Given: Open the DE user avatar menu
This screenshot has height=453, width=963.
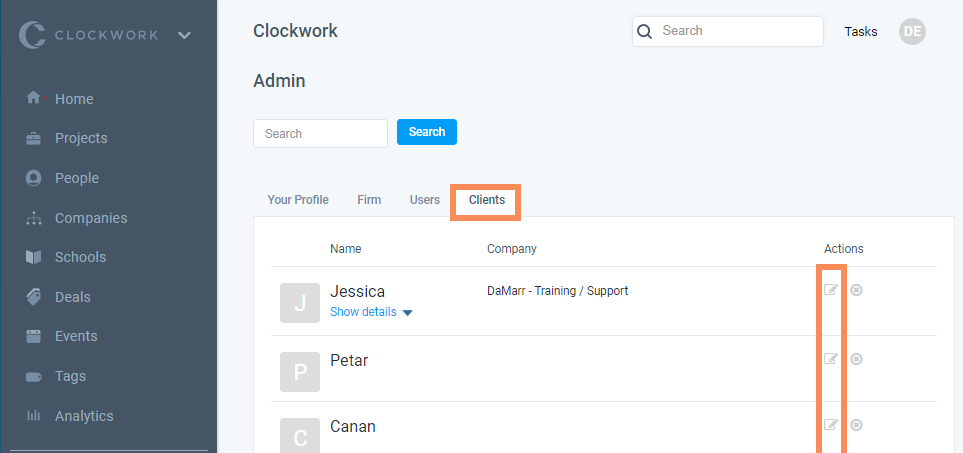Looking at the screenshot, I should pyautogui.click(x=912, y=31).
